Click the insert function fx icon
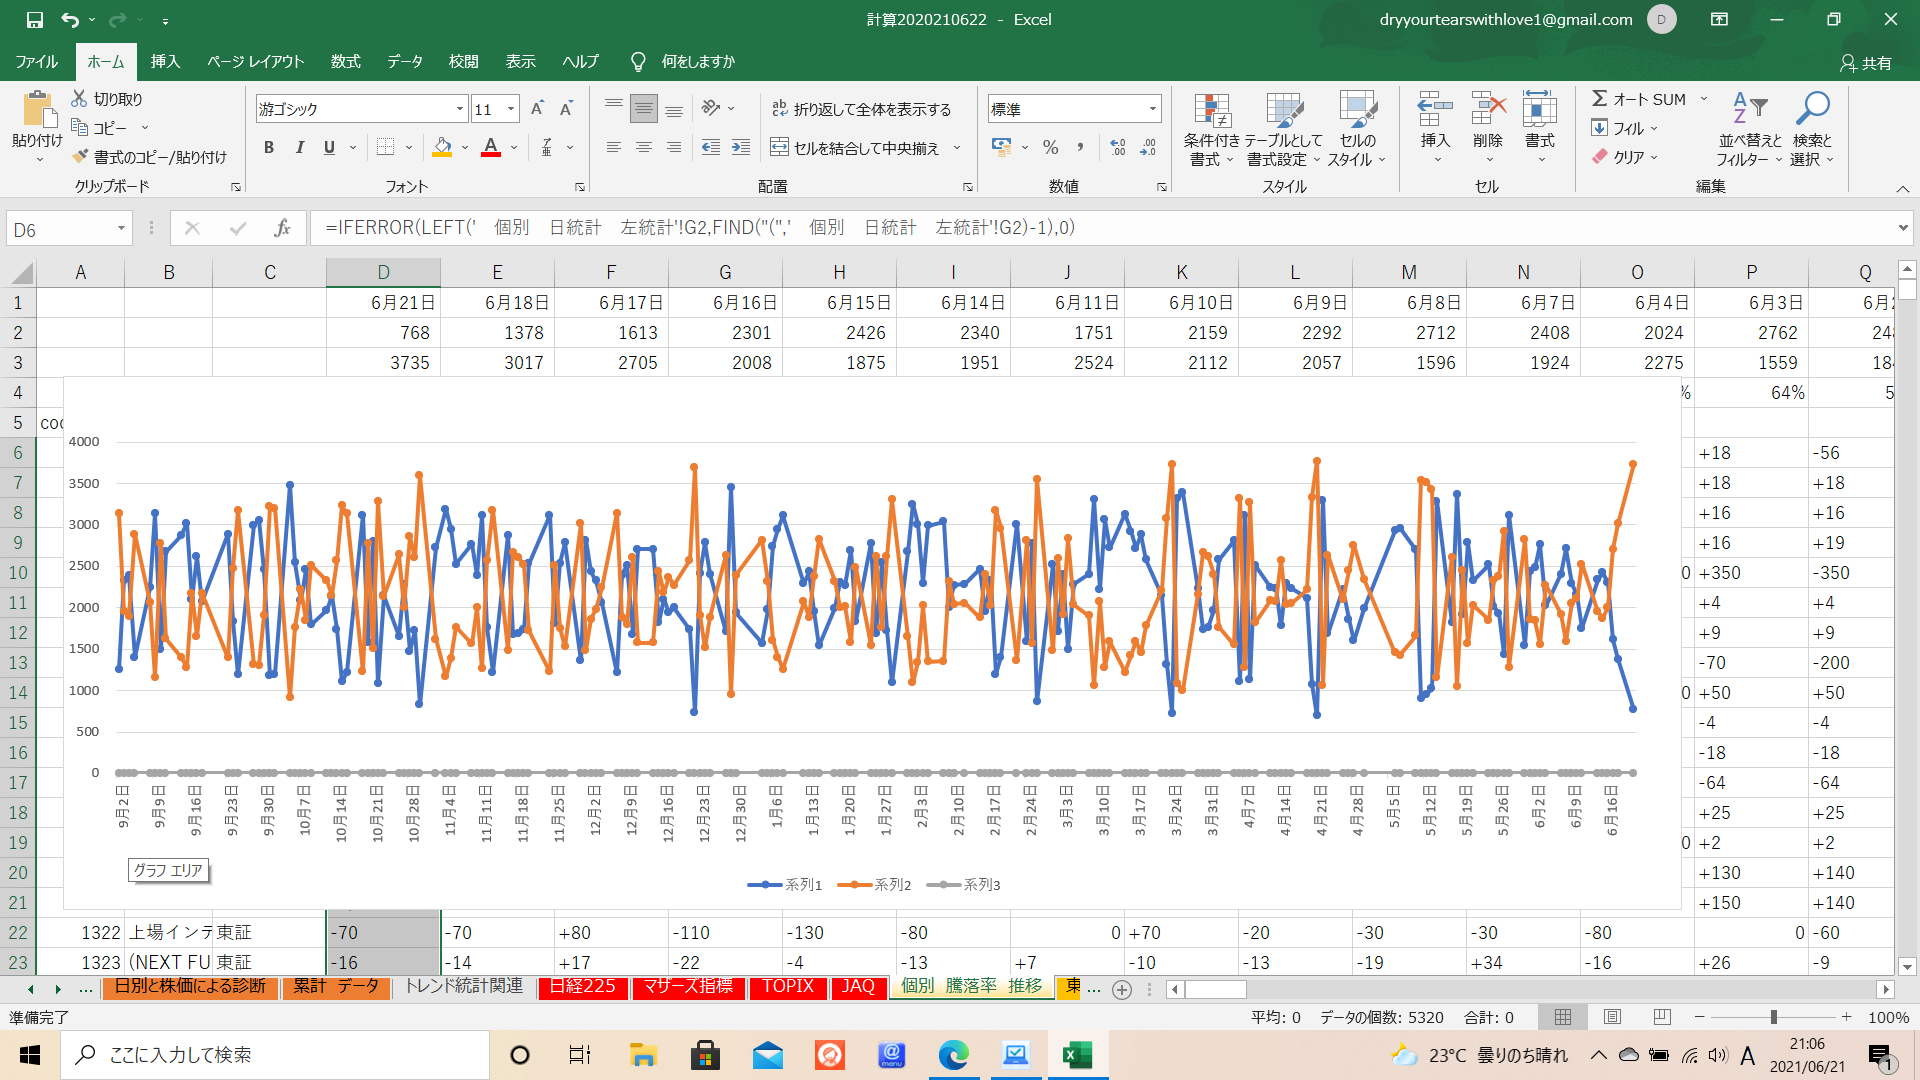The image size is (1920, 1080). 282,228
